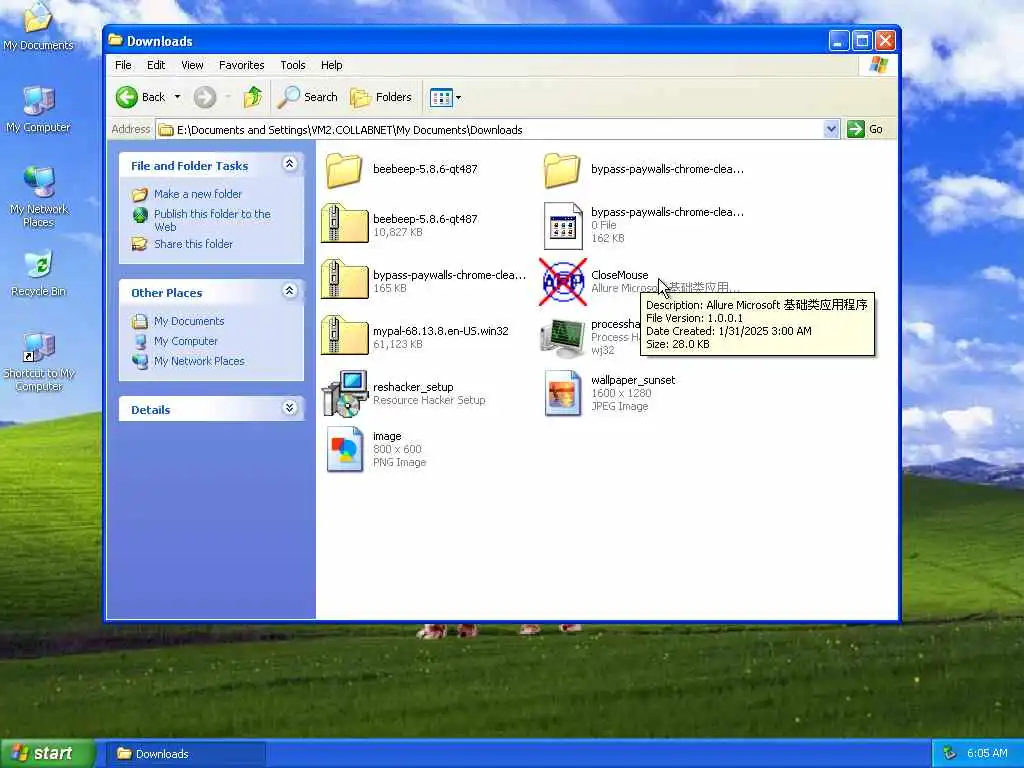Select the reshacker_setup installer icon
1024x768 pixels.
(x=345, y=393)
